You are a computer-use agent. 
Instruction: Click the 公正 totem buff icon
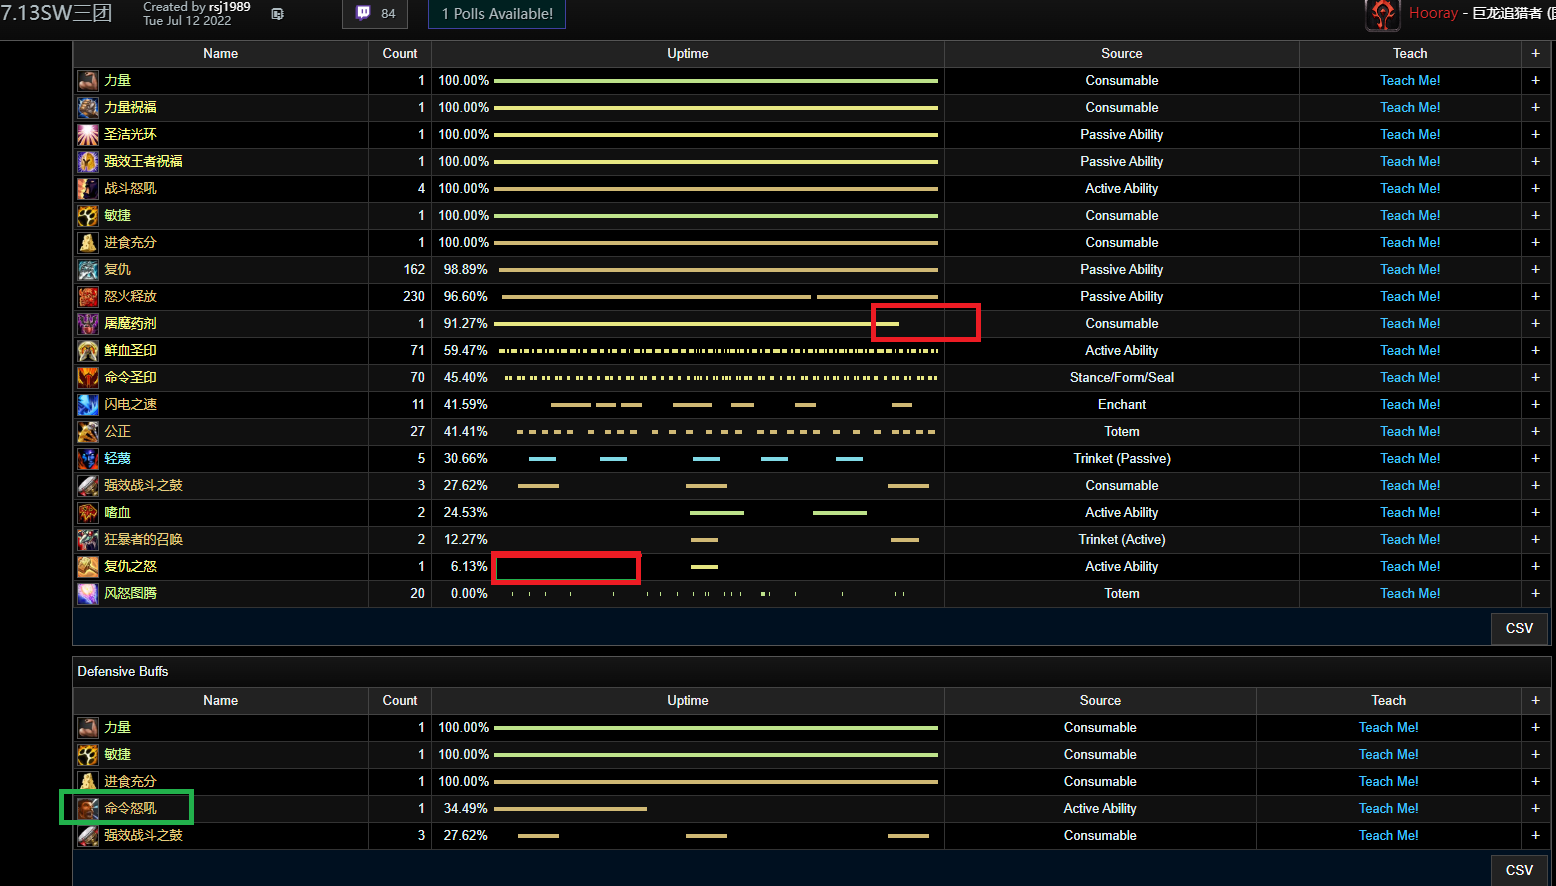(88, 431)
